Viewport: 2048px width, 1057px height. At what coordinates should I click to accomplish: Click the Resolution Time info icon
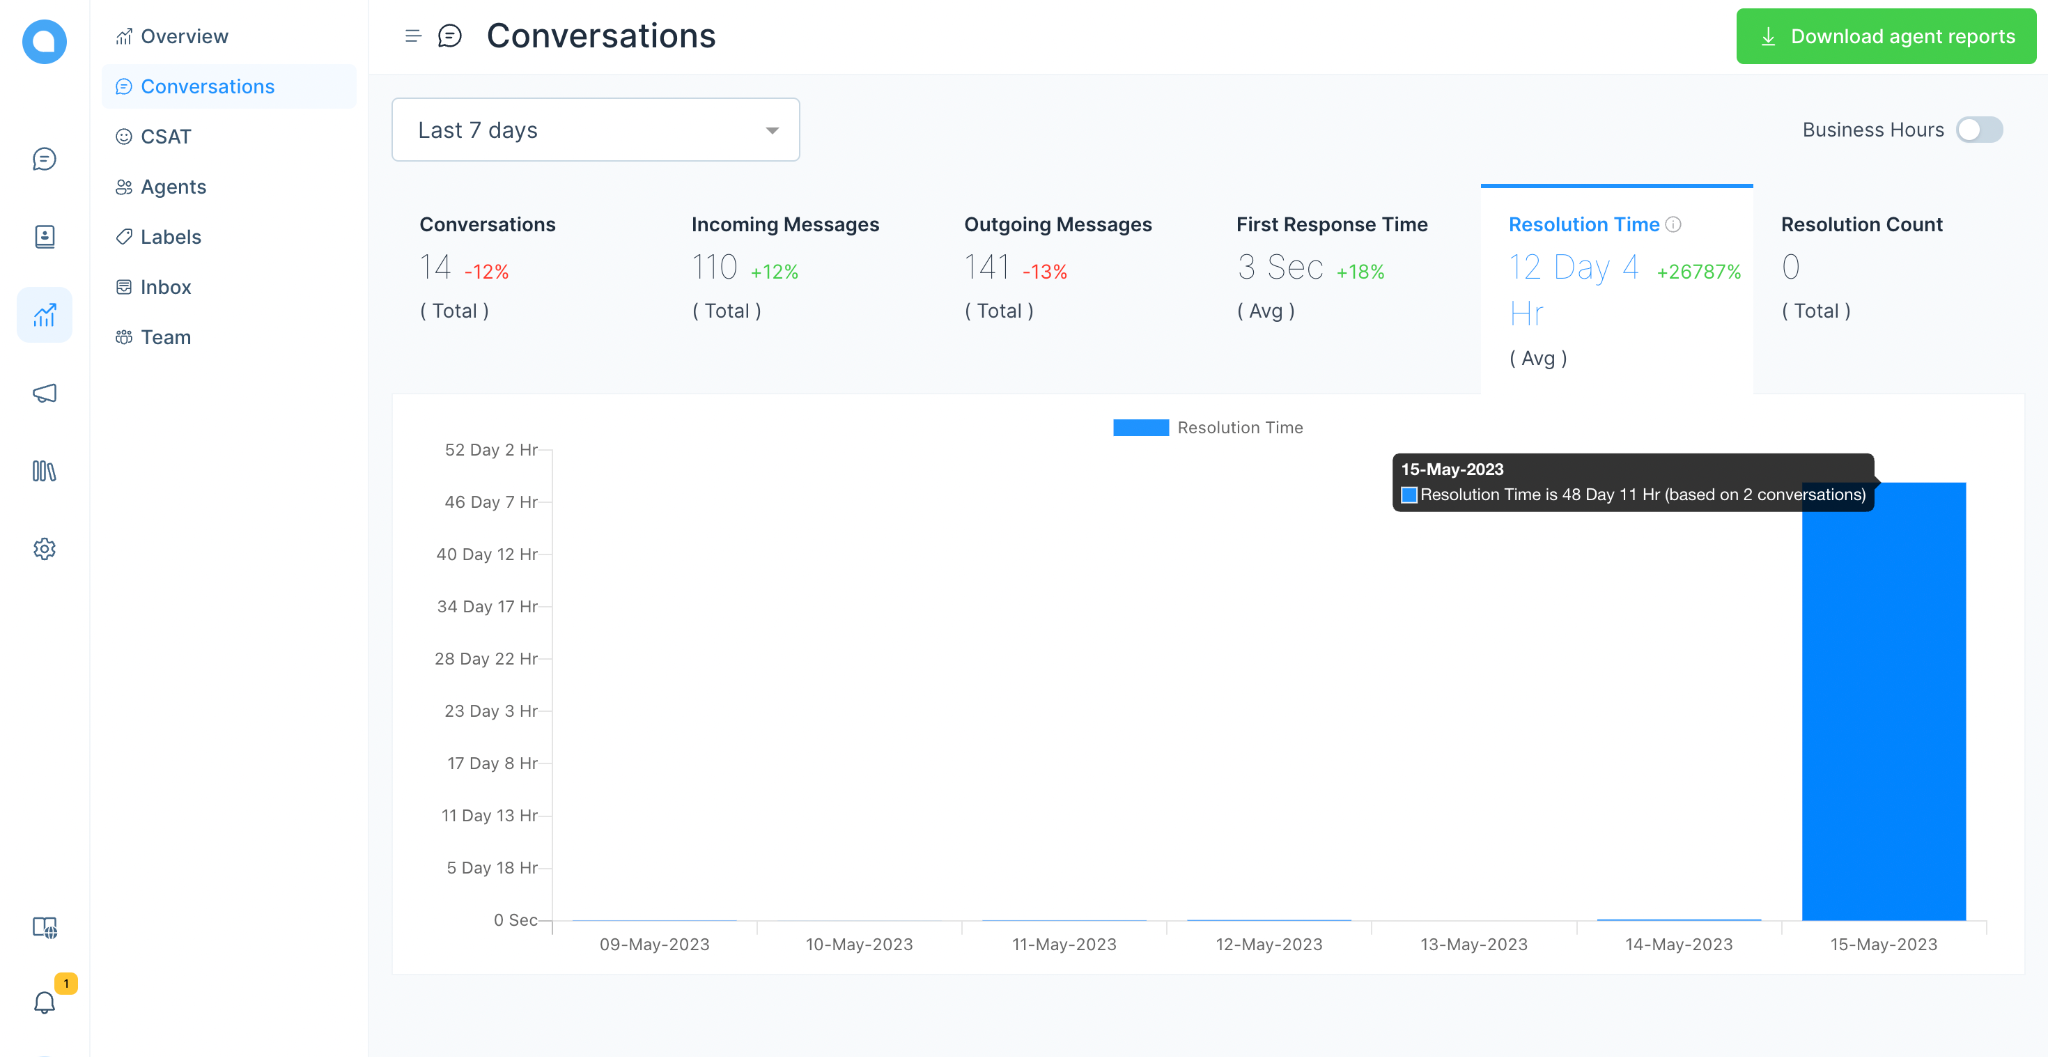click(x=1673, y=225)
